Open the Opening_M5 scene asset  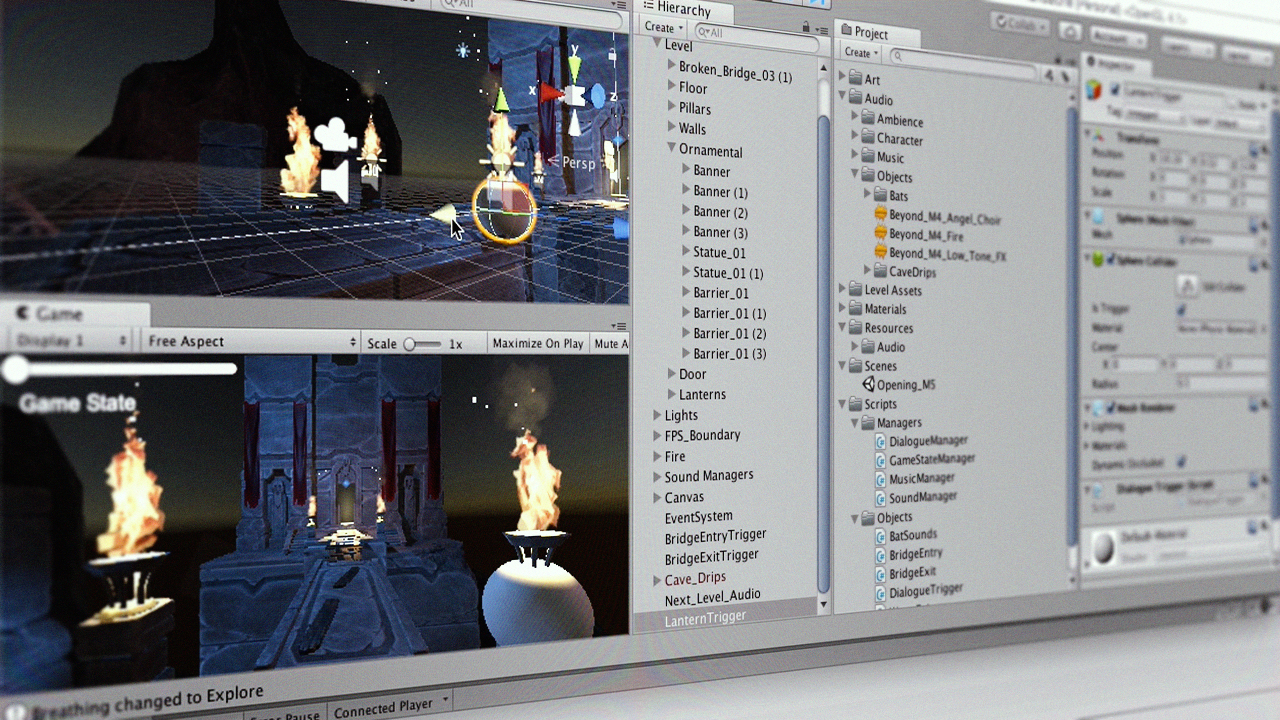[869, 385]
